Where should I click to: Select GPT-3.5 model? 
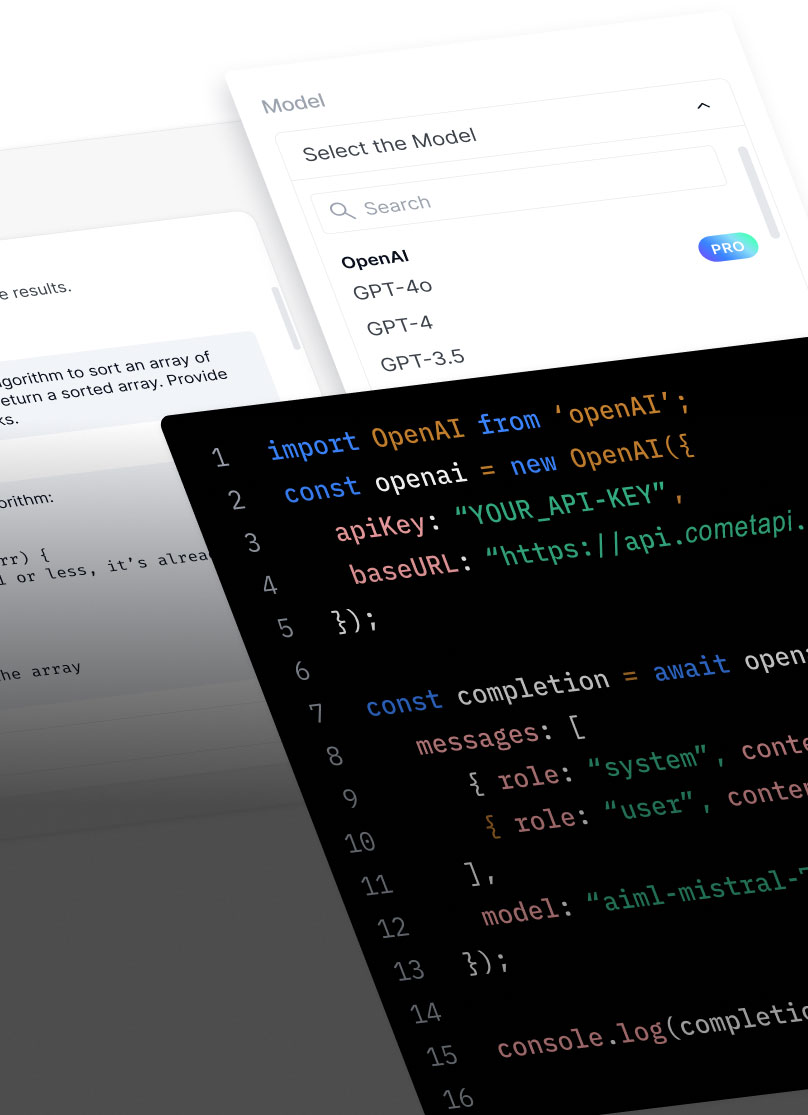[422, 360]
